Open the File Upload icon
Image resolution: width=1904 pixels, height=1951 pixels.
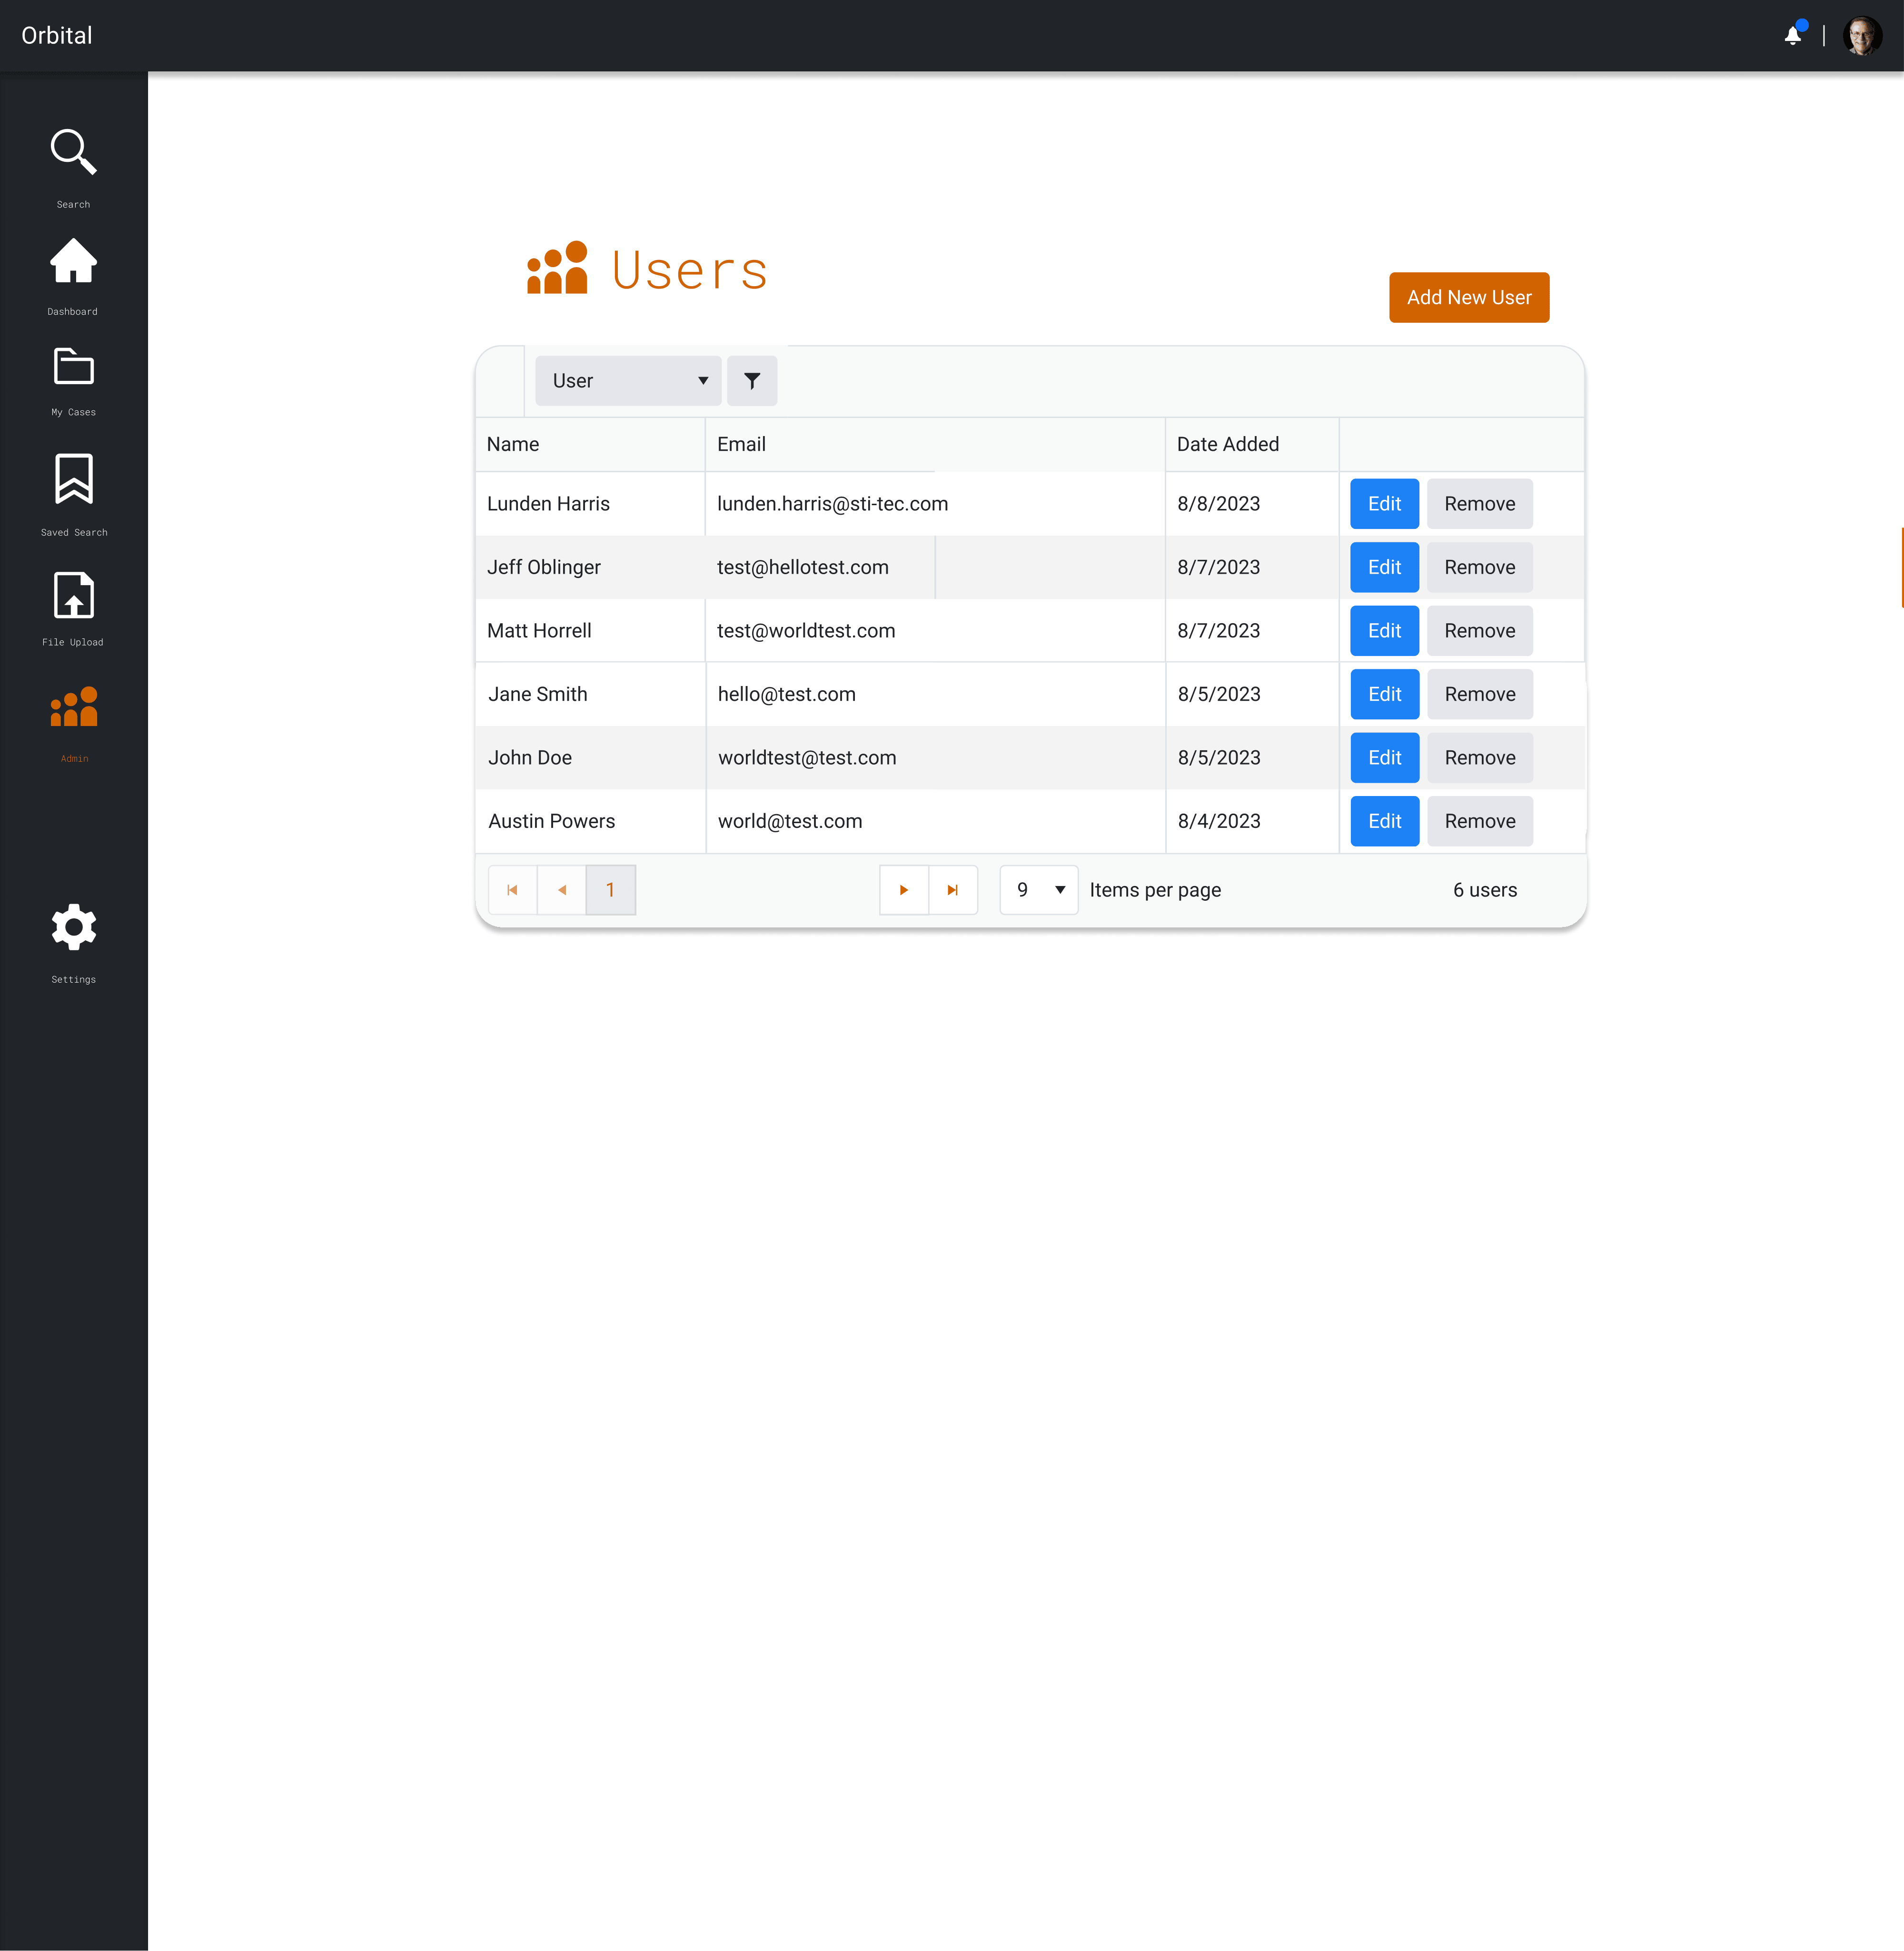(73, 596)
